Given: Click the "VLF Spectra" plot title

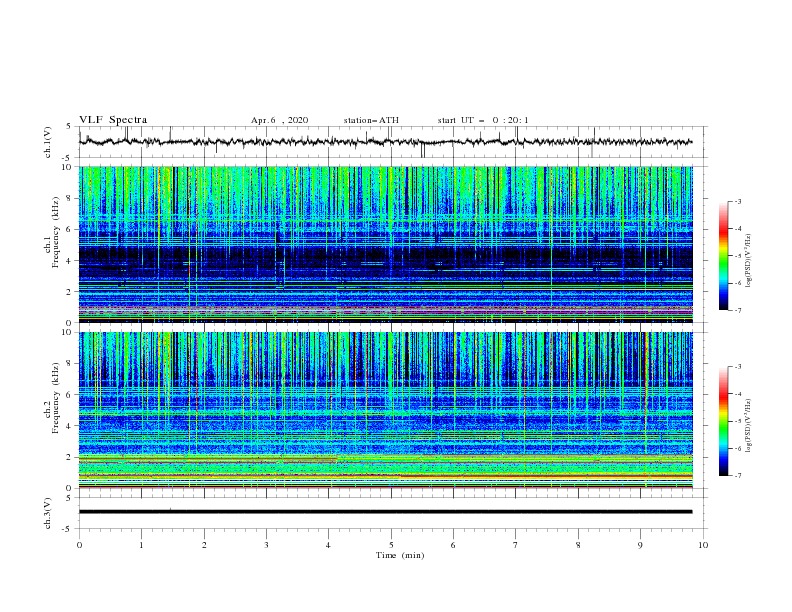Looking at the screenshot, I should (113, 120).
